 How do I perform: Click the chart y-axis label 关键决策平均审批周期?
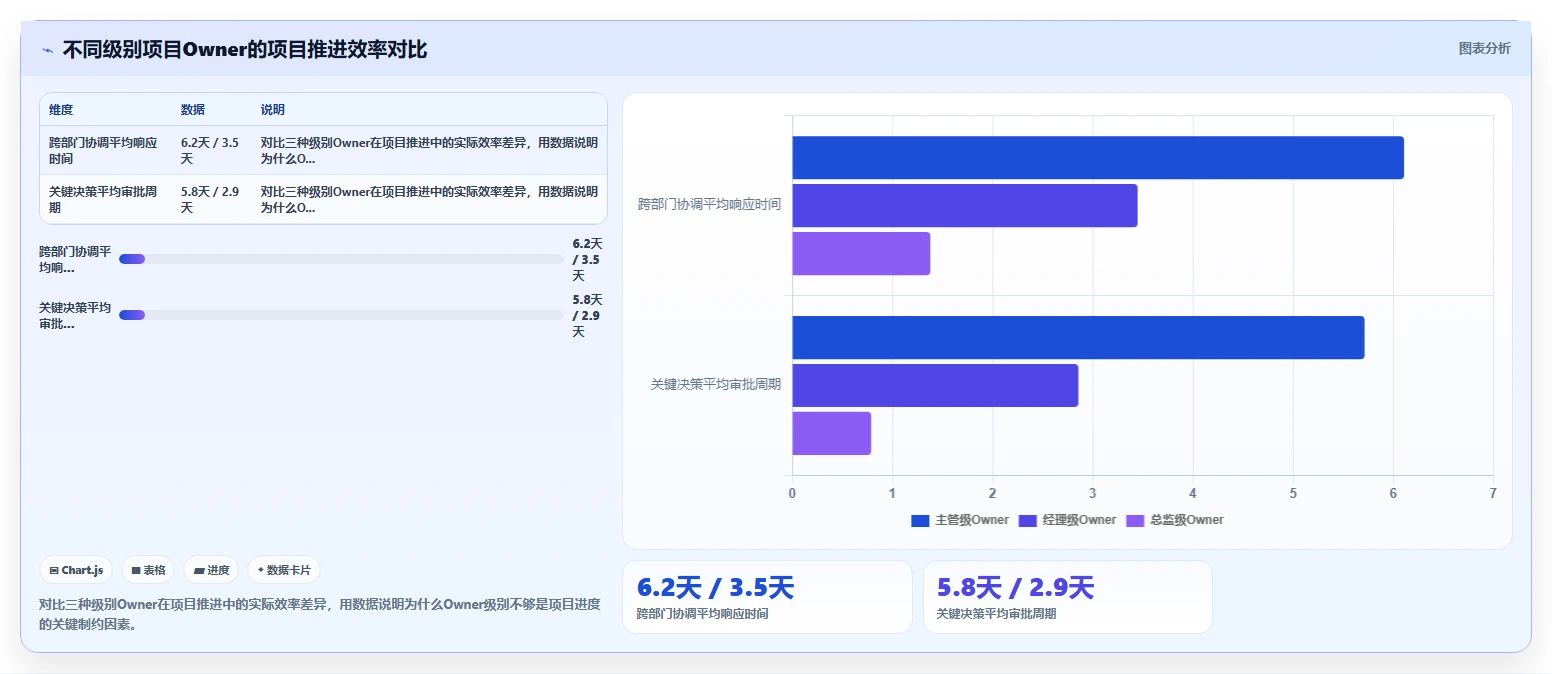click(716, 384)
